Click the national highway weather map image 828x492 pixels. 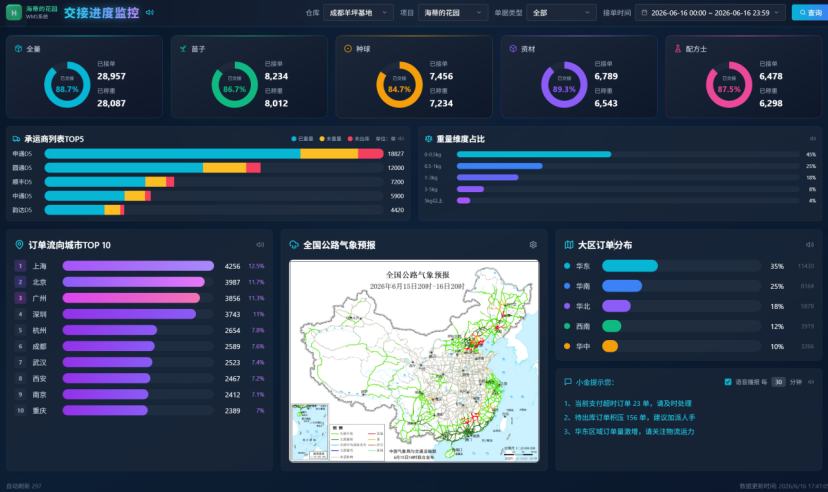point(414,361)
